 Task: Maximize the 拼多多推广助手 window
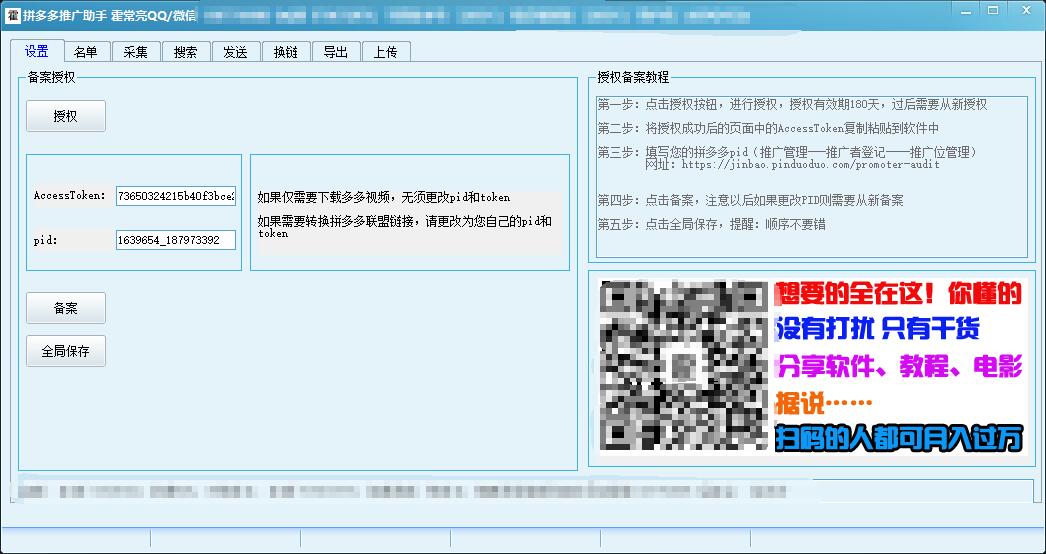click(x=993, y=11)
